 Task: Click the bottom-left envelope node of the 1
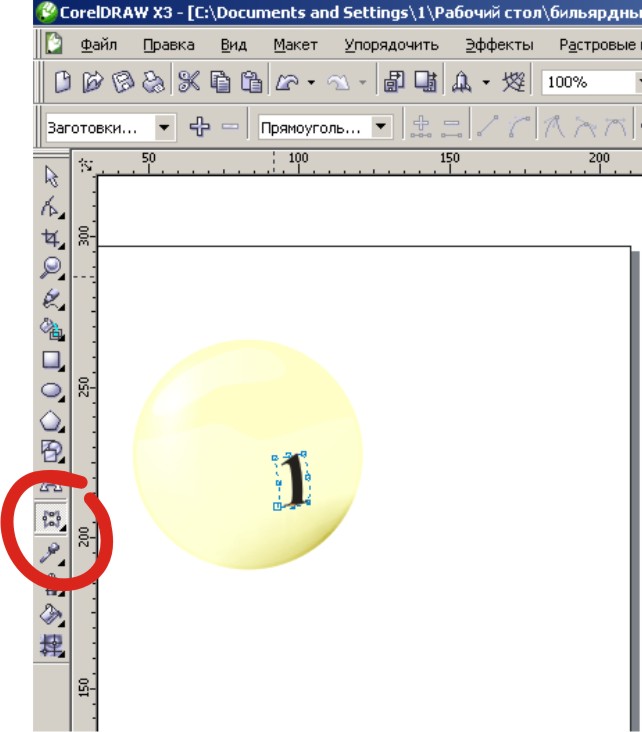[277, 506]
